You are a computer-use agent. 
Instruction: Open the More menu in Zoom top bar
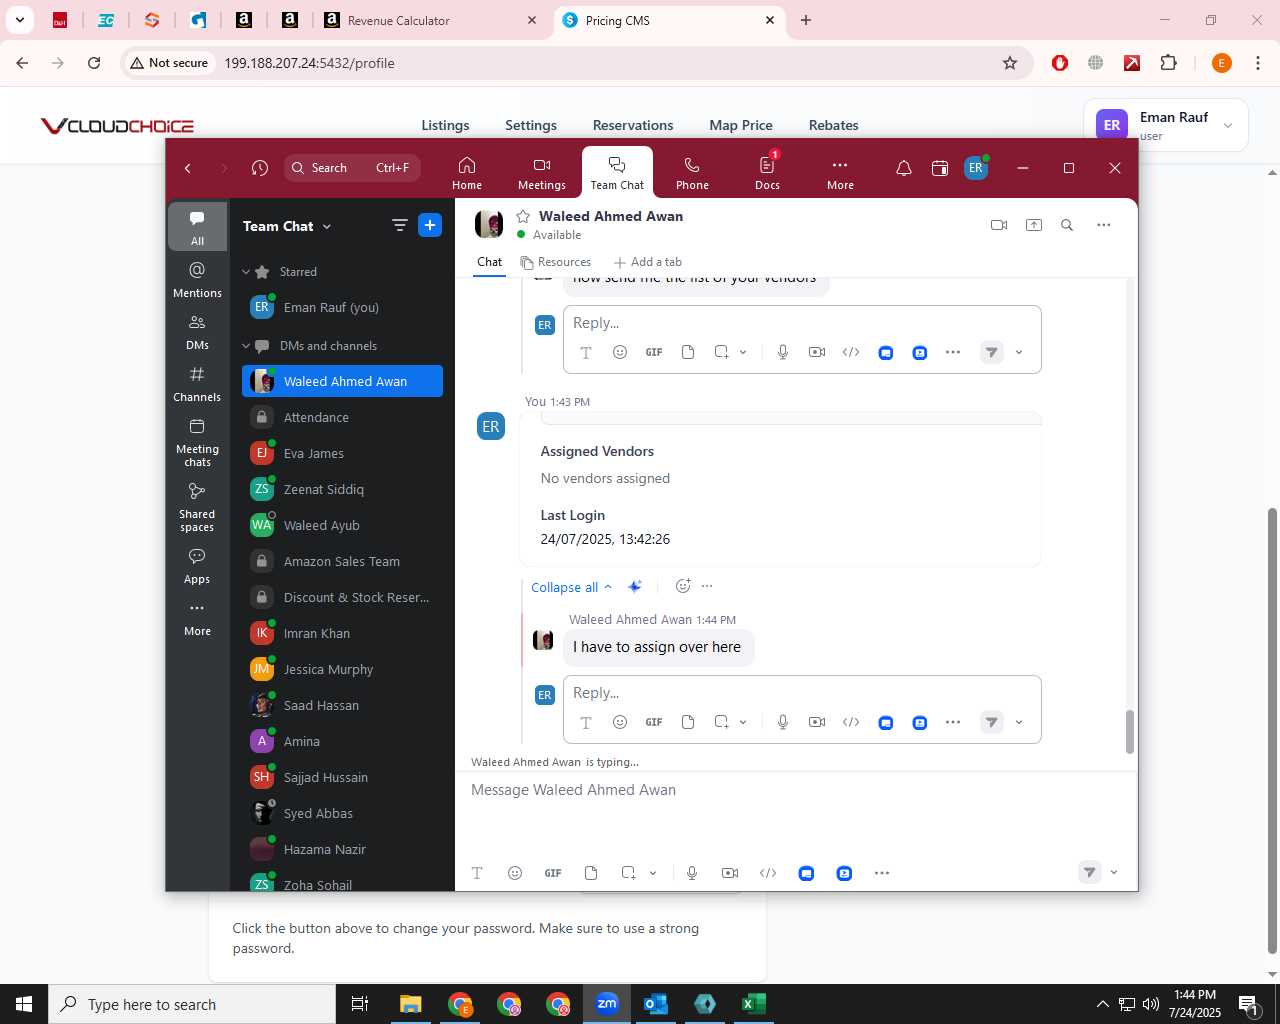[x=840, y=173]
